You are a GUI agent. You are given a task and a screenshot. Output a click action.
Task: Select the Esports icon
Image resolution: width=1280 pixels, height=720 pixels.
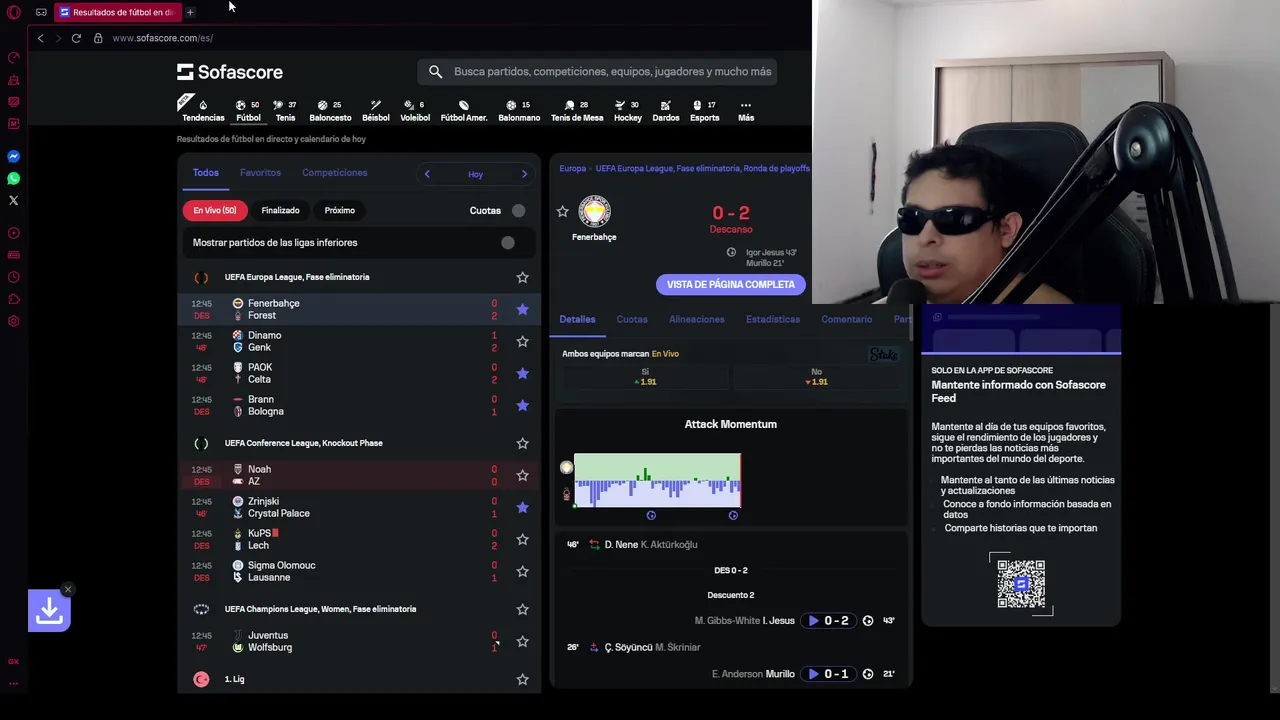[705, 110]
